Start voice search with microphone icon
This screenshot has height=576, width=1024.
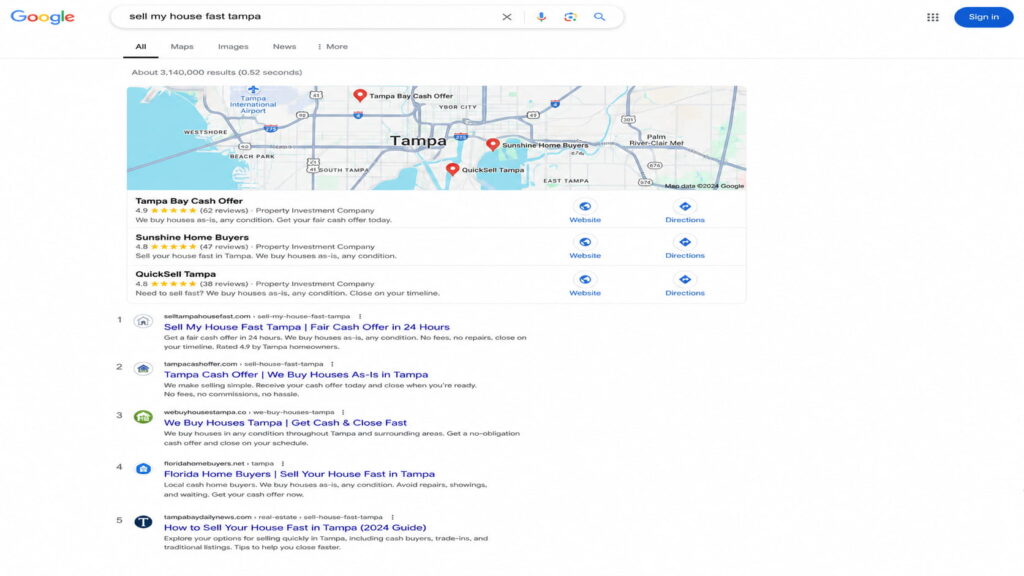(541, 17)
